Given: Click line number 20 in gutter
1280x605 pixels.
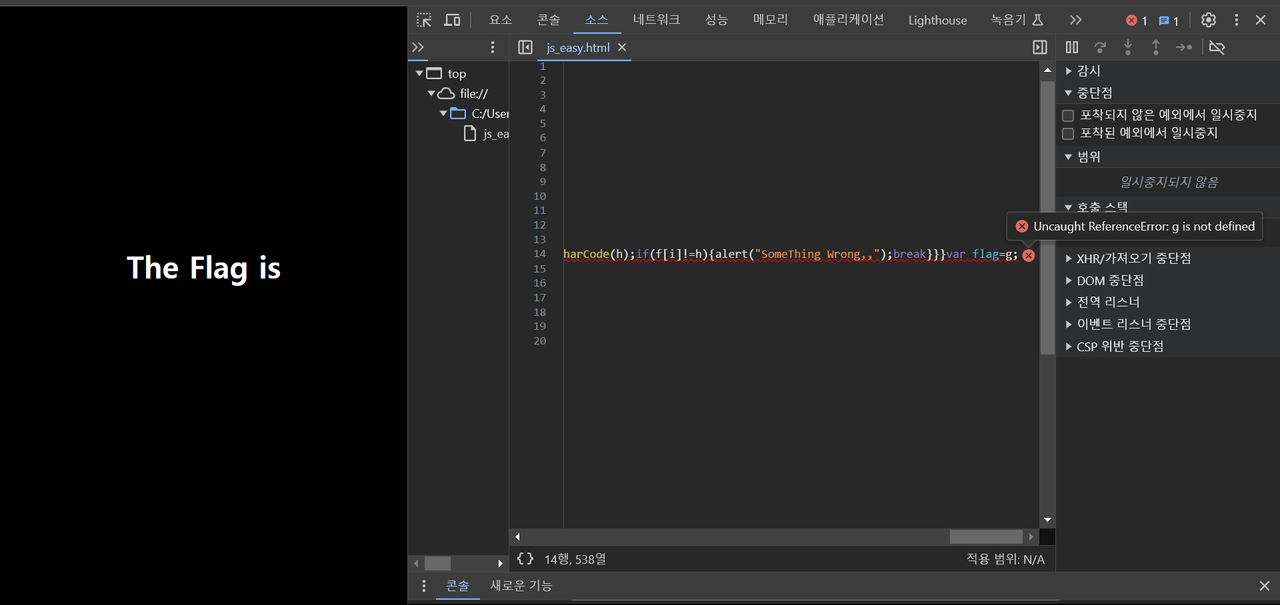Looking at the screenshot, I should coord(540,341).
